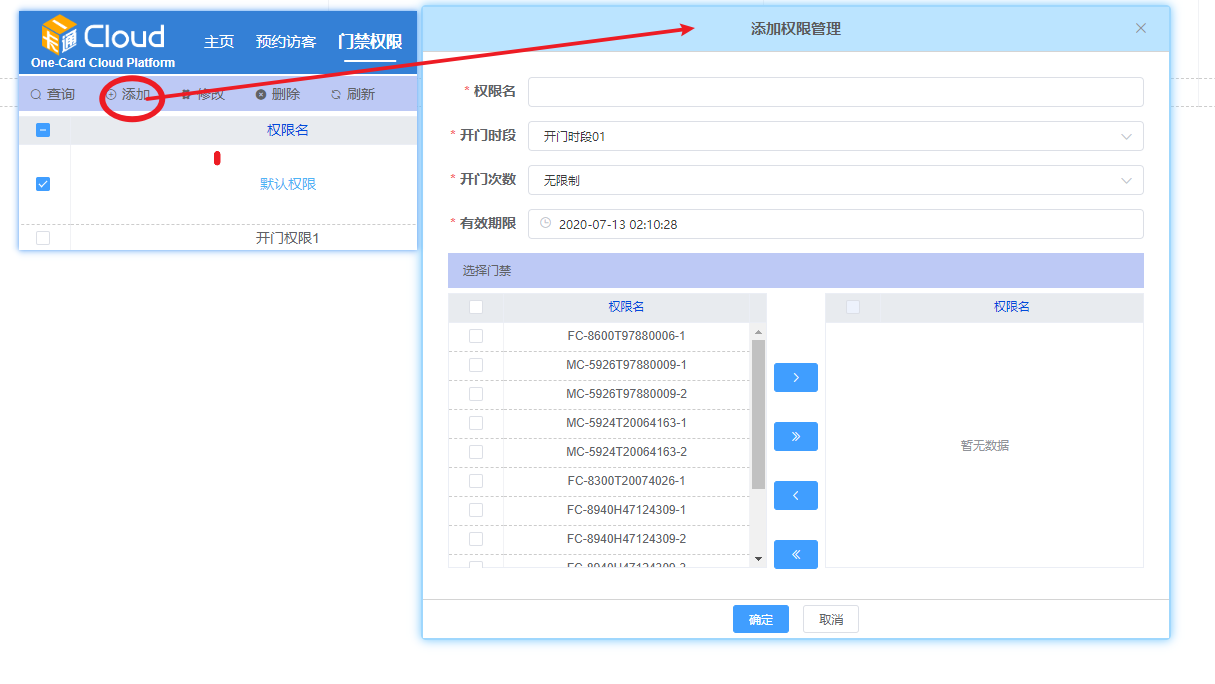
Task: Select checkbox for MC-5924T20064163-1
Action: (x=476, y=423)
